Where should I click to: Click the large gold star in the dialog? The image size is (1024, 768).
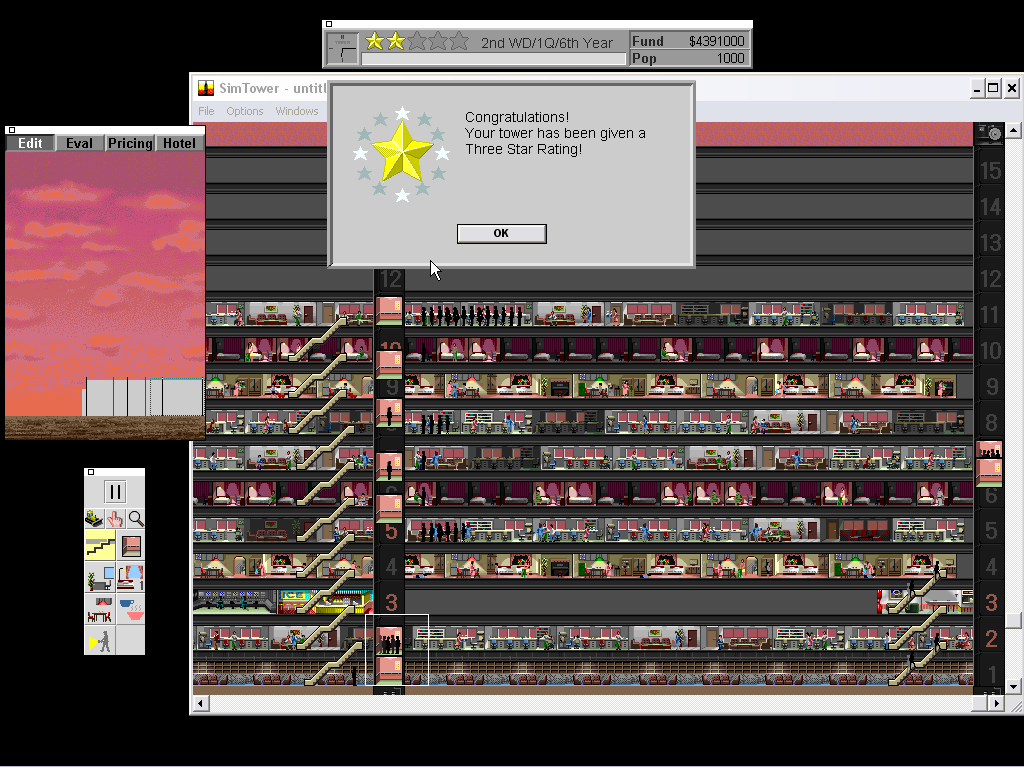(x=402, y=152)
